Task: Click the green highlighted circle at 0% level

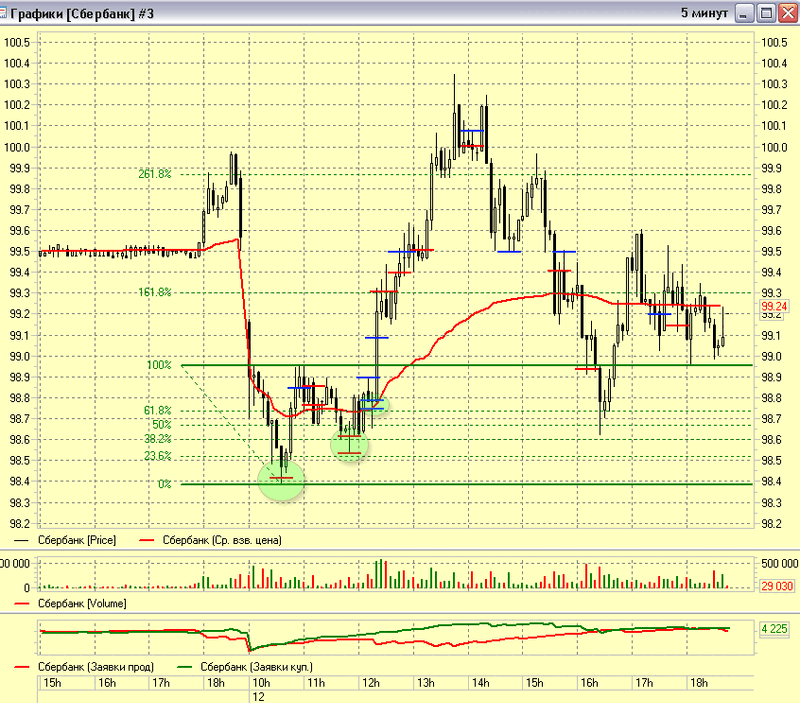Action: (x=281, y=479)
